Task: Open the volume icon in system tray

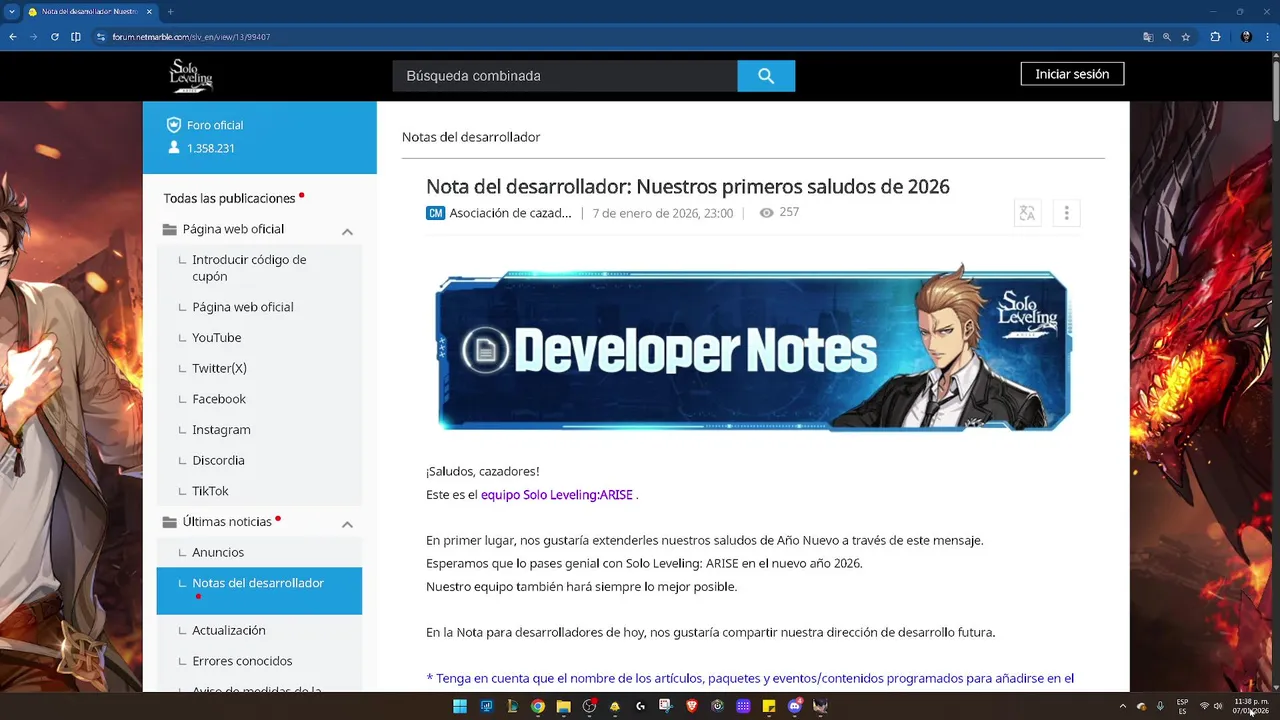Action: [x=1218, y=706]
